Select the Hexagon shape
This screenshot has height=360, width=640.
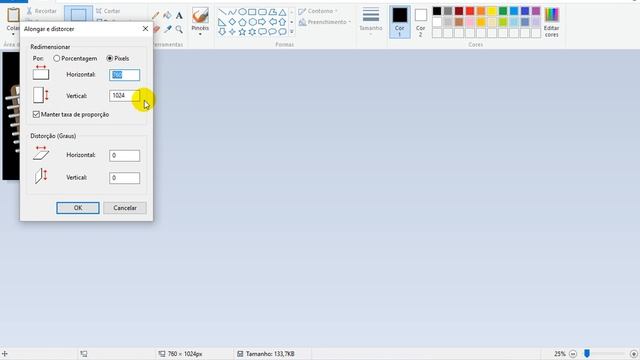252,22
